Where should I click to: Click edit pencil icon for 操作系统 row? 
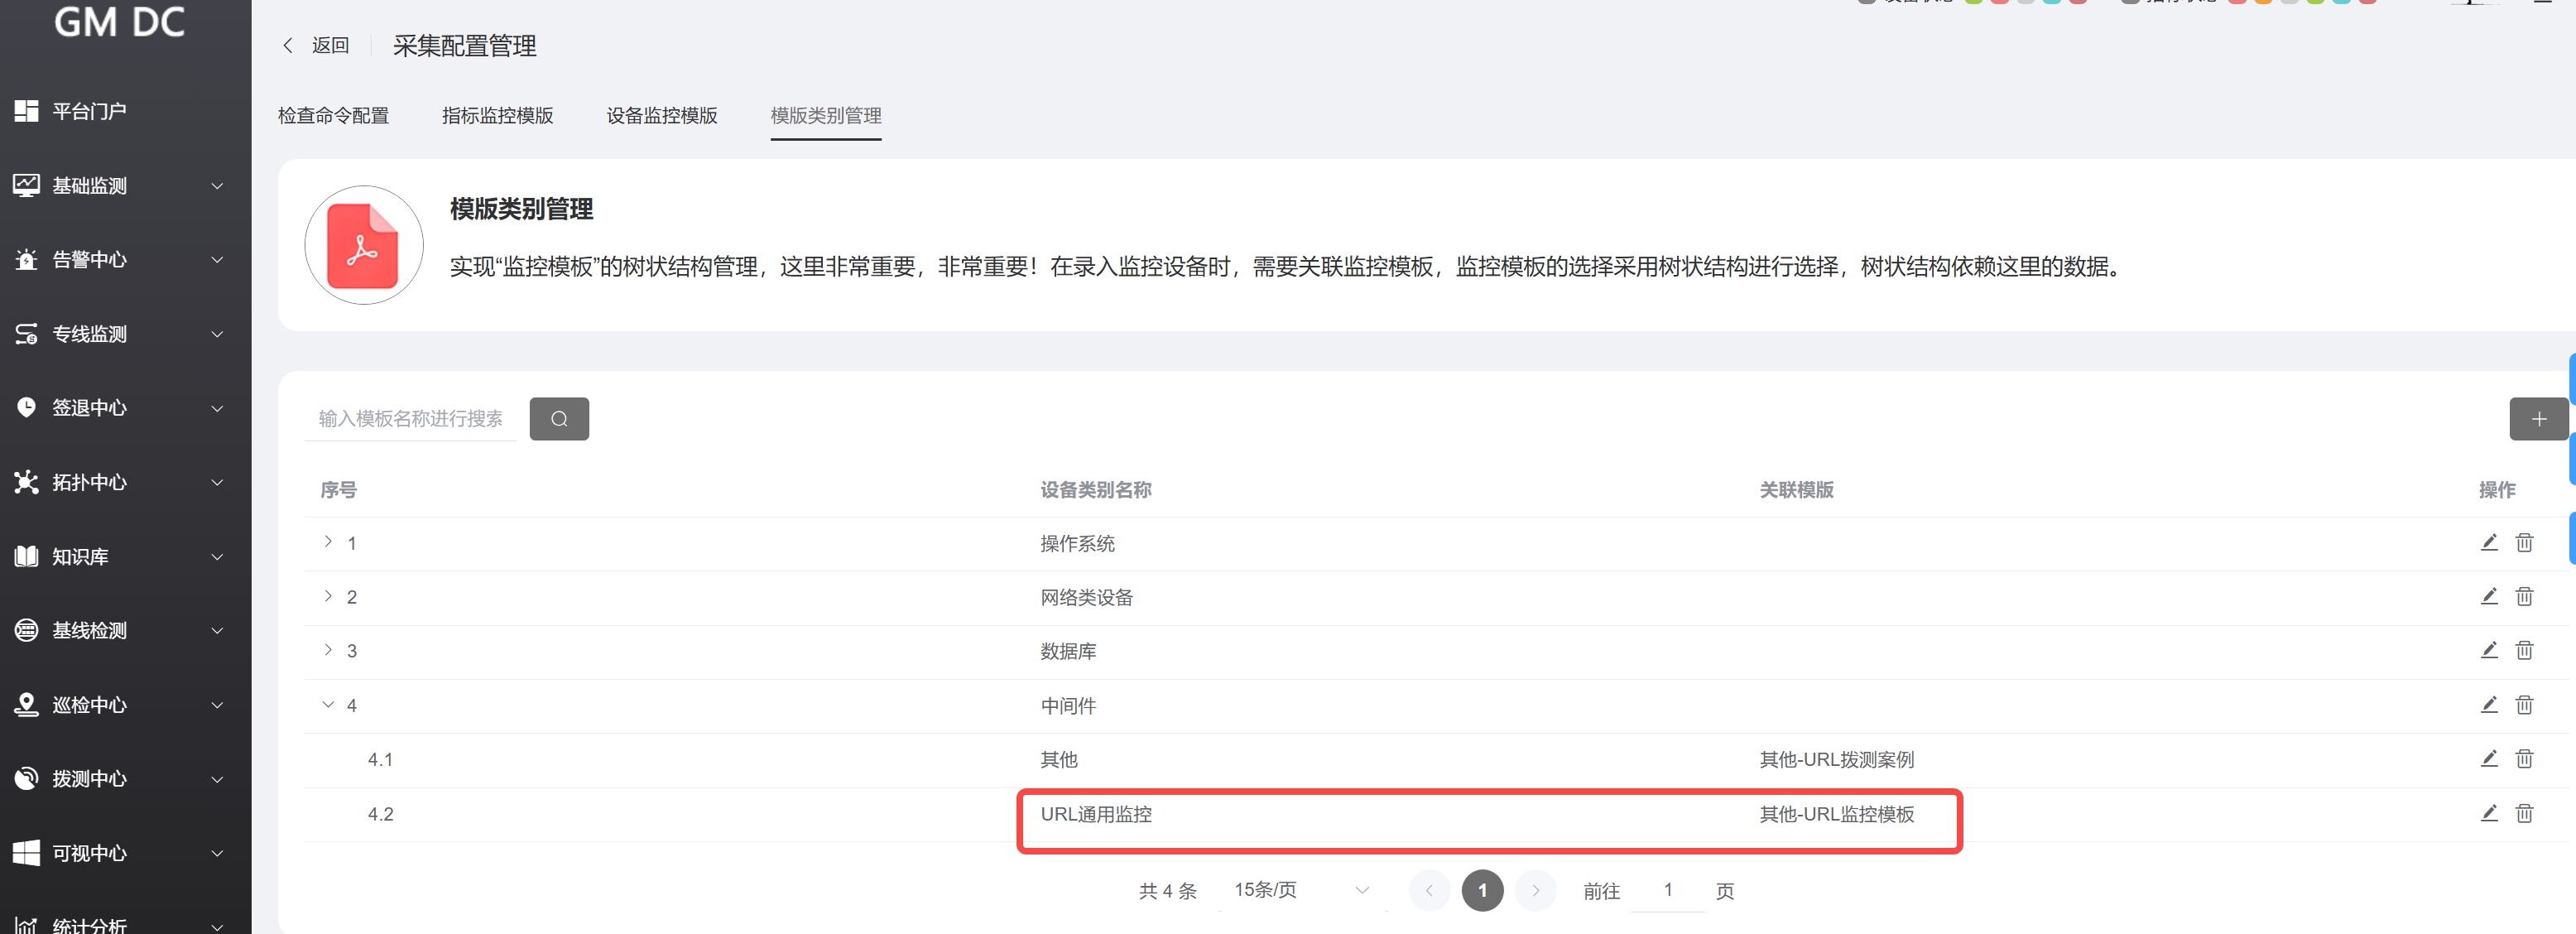(x=2489, y=542)
